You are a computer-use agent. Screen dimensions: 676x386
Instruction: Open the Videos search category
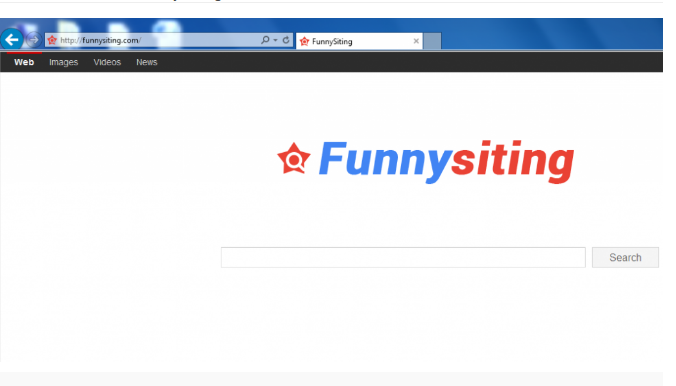(x=107, y=62)
